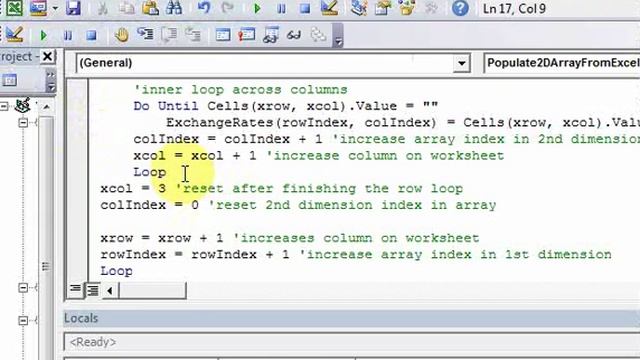Click the rowIndex = rowIndex + 1 line
Image resolution: width=640 pixels, height=360 pixels.
(356, 255)
